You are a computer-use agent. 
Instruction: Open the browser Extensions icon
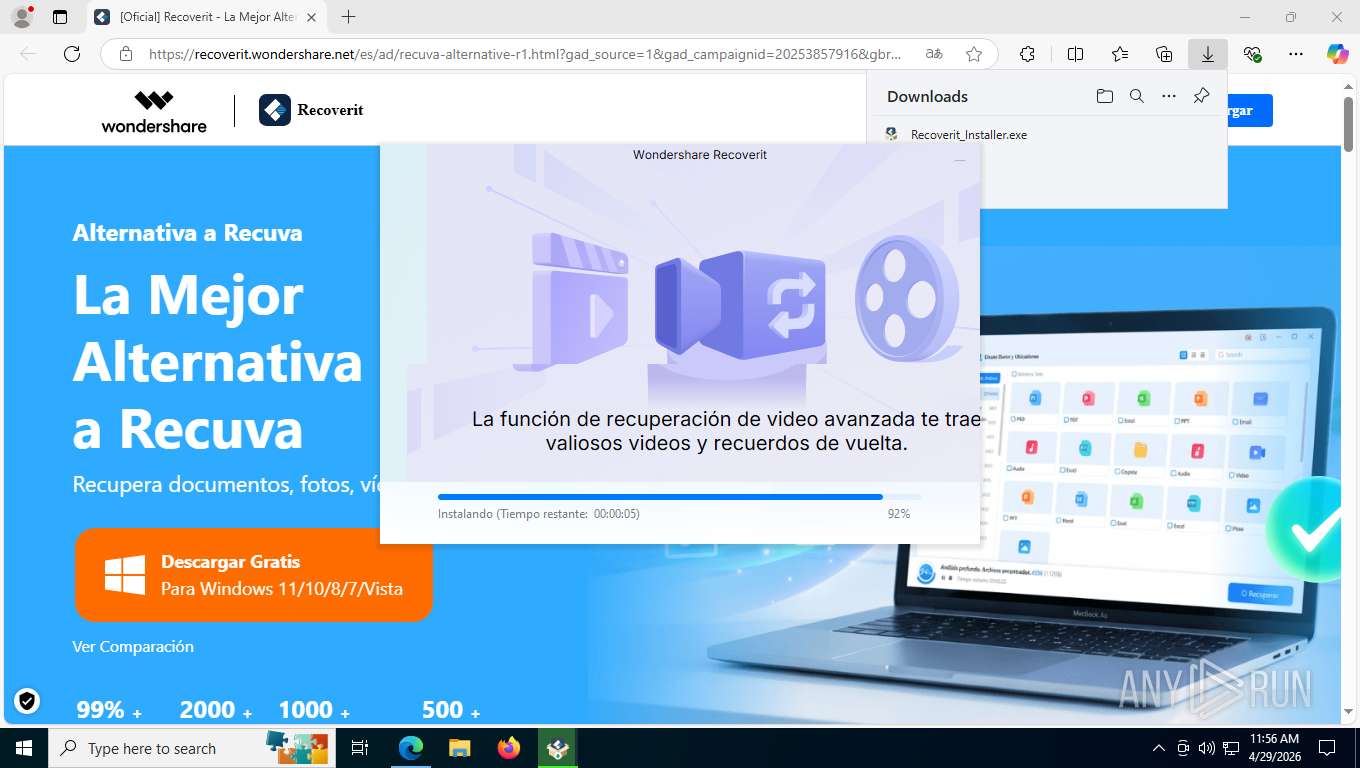(1027, 54)
